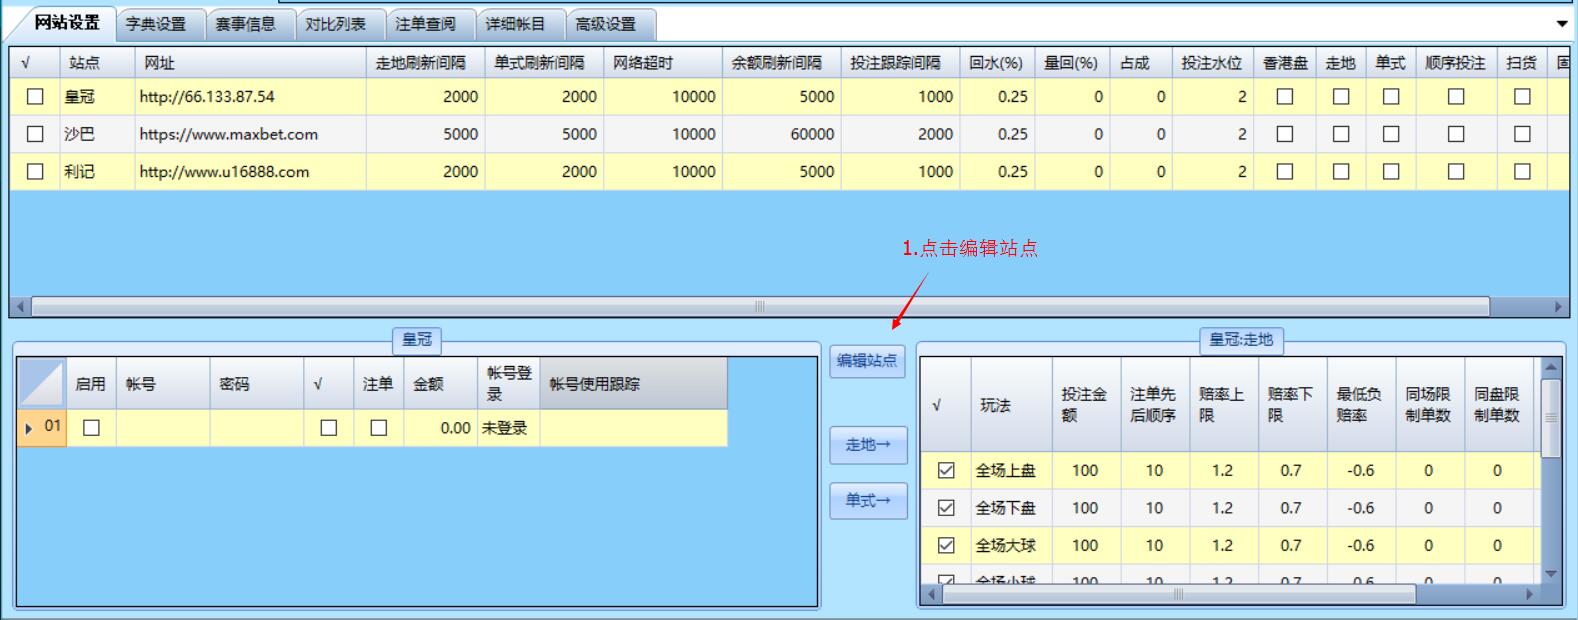This screenshot has height=620, width=1578.
Task: Select the 网站设置 tab
Action: [66, 22]
